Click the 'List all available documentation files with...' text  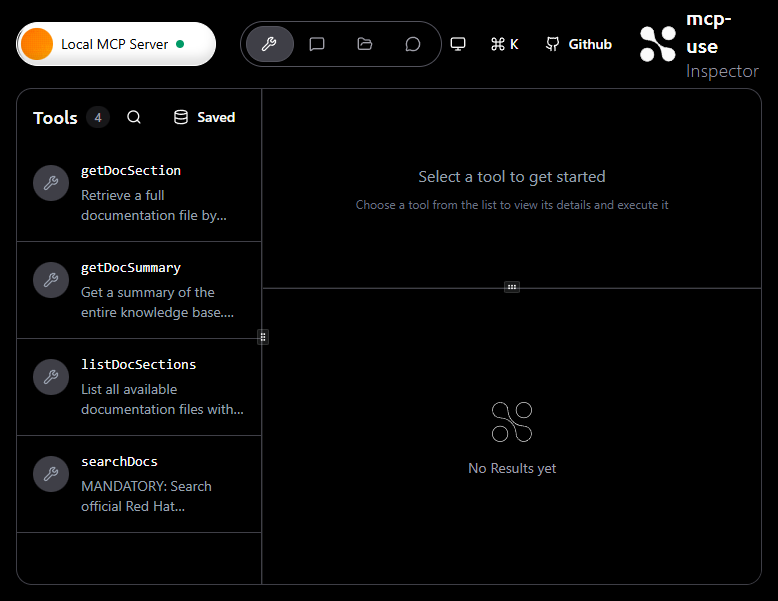[x=162, y=400]
